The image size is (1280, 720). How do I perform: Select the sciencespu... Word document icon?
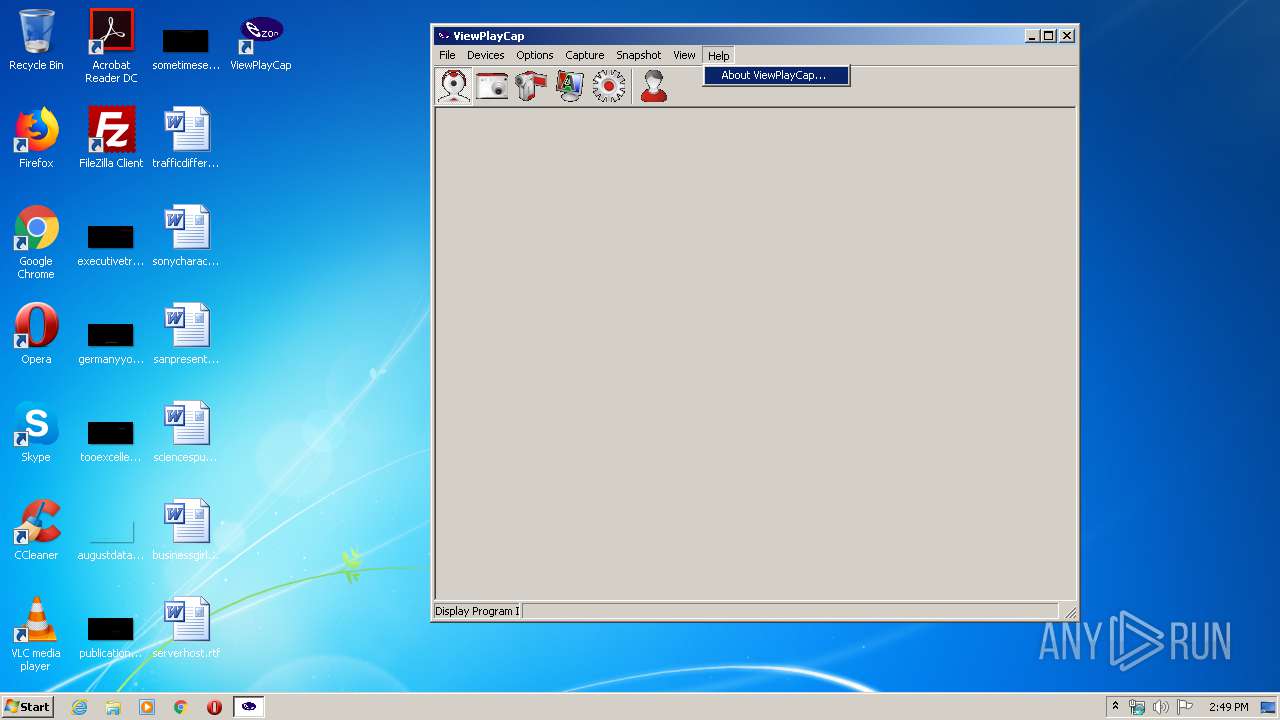coord(186,432)
